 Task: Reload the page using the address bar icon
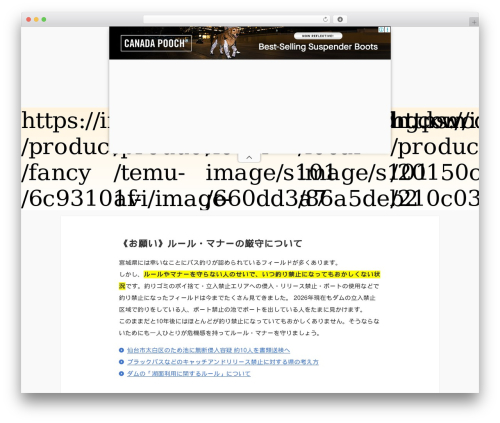[325, 20]
